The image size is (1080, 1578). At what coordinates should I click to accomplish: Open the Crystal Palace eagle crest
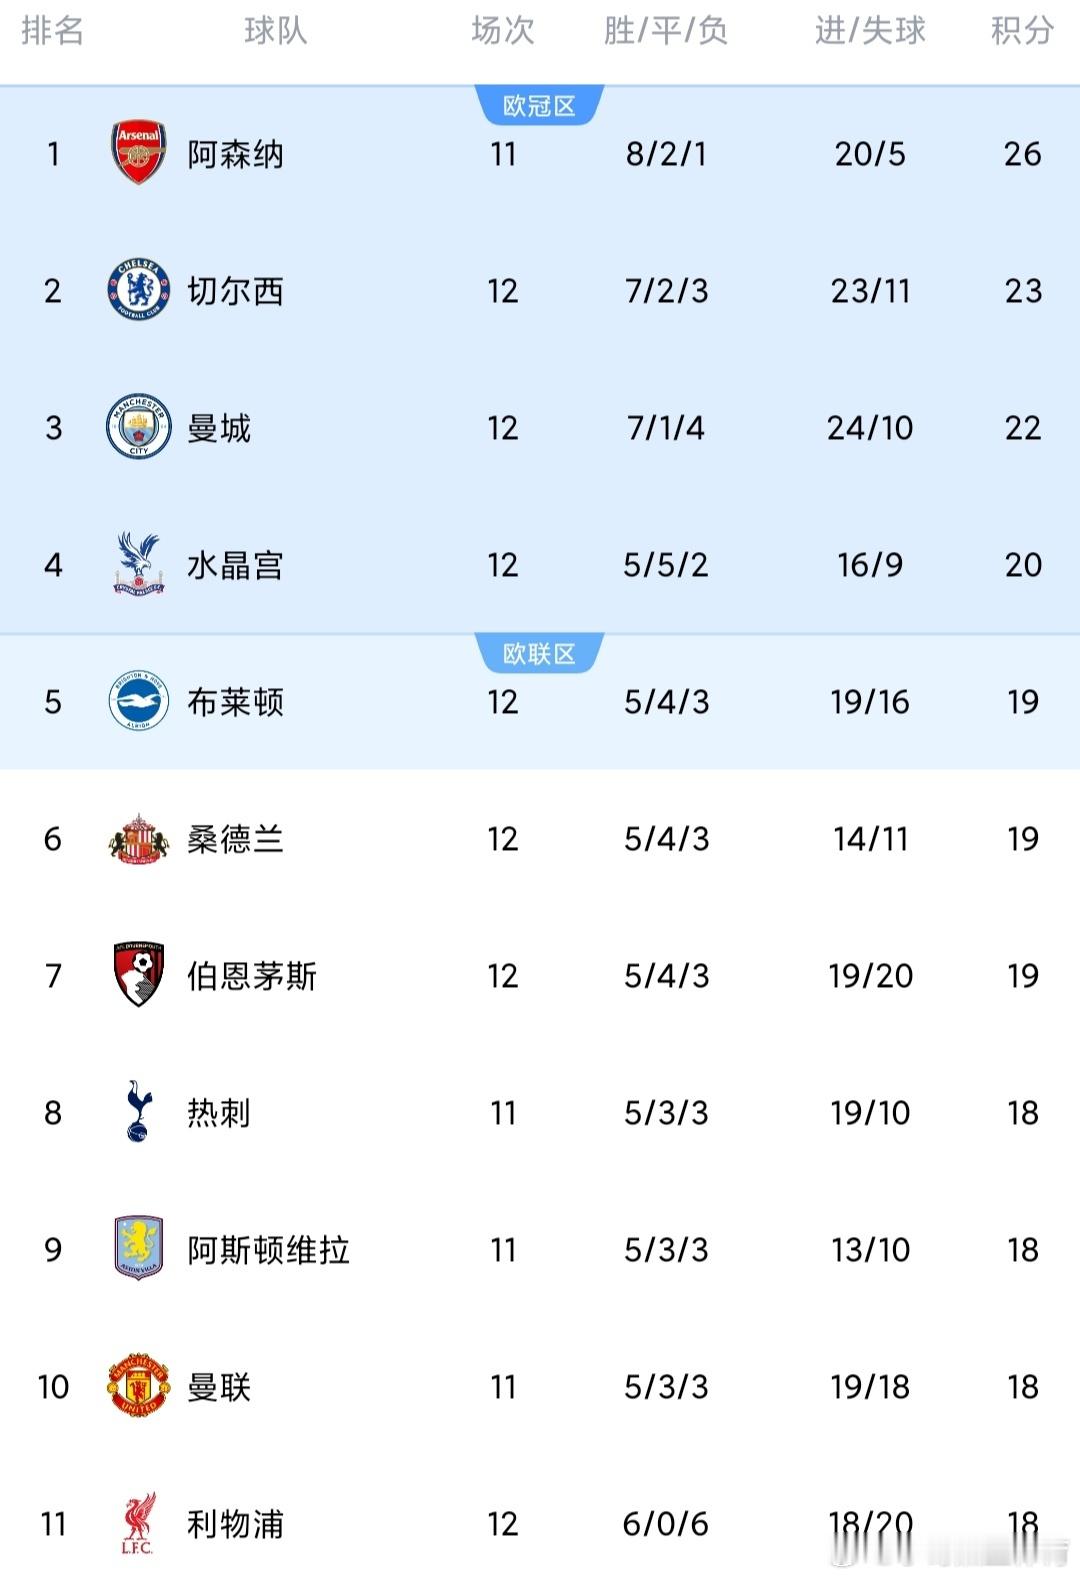point(138,564)
